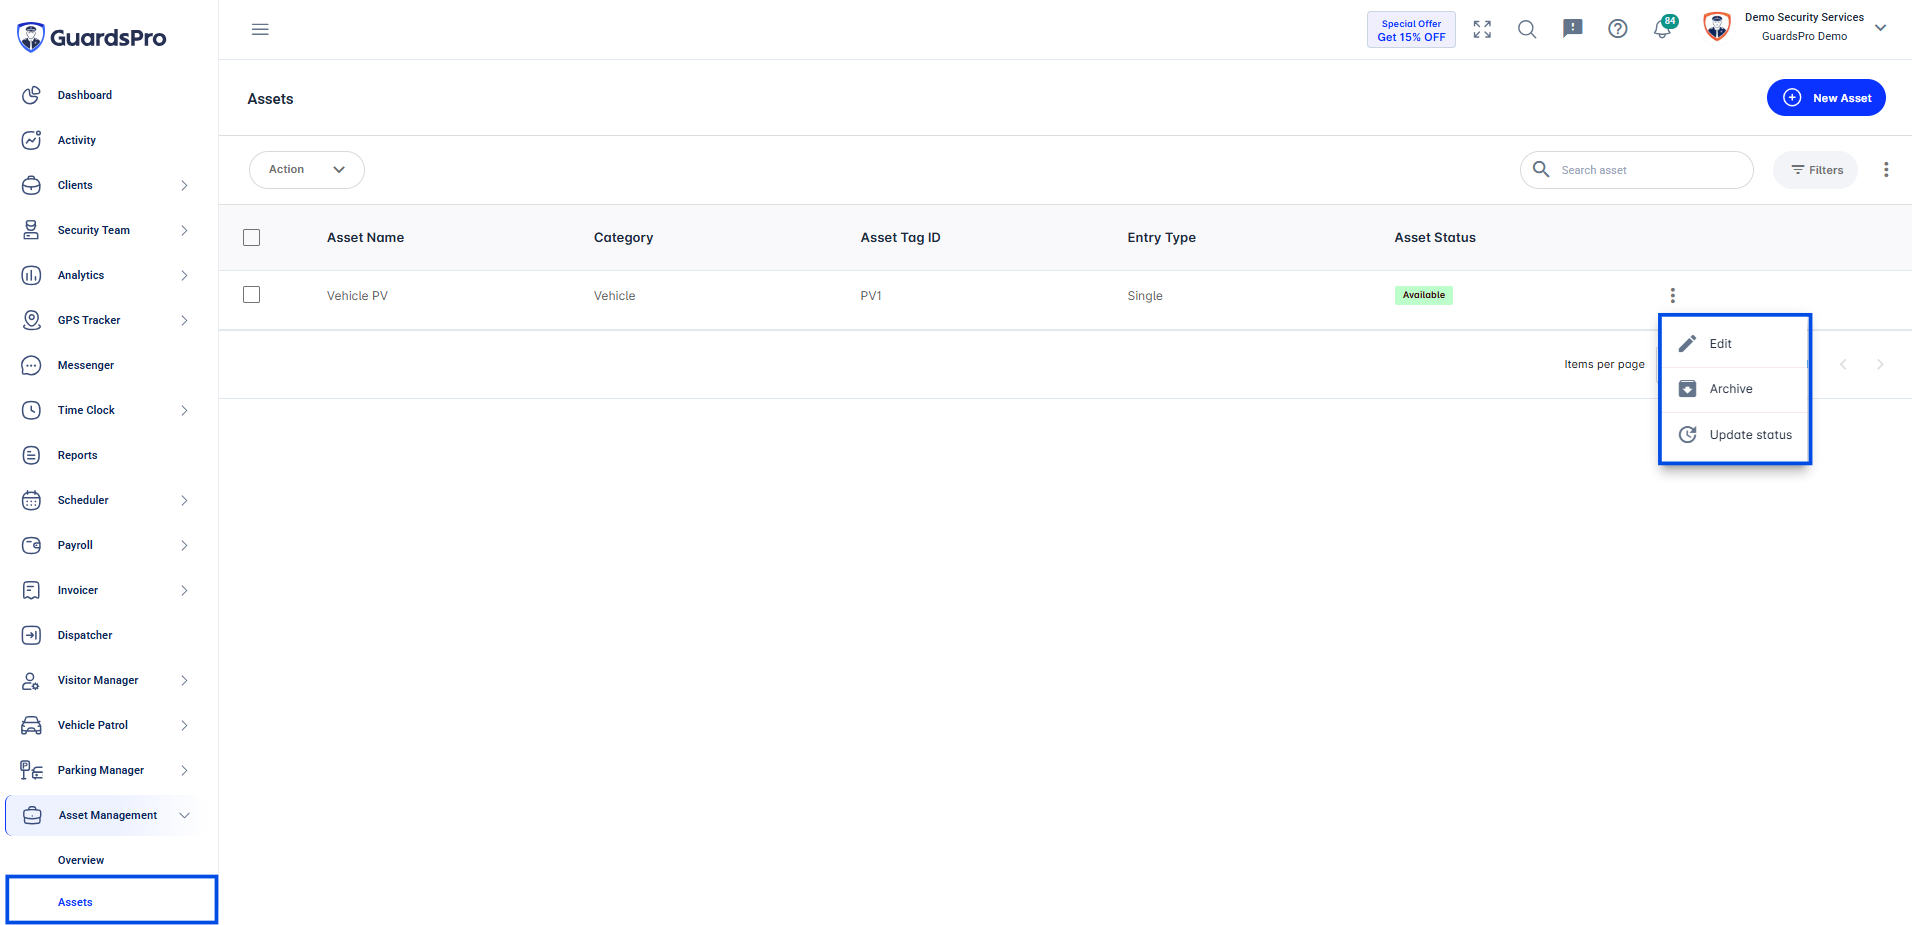Viewport: 1912px width, 925px height.
Task: Open the Vehicle PV row three-dot menu
Action: (1672, 295)
